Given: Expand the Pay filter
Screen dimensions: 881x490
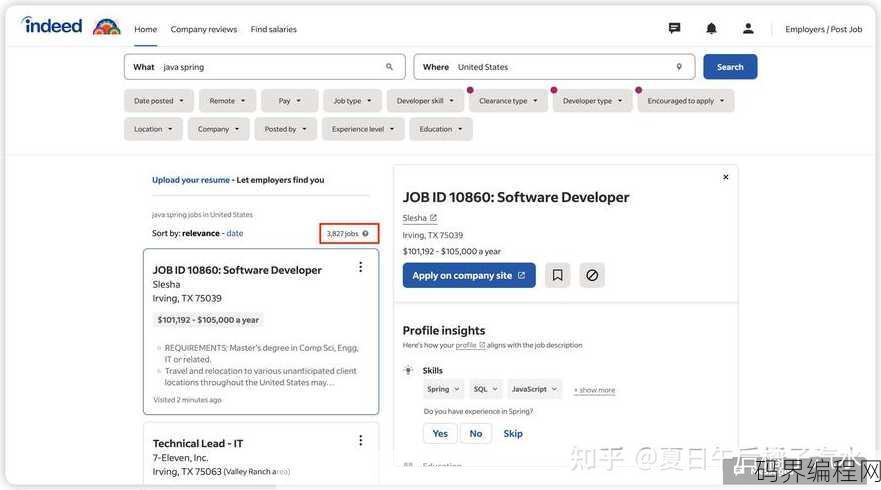Looking at the screenshot, I should point(290,101).
